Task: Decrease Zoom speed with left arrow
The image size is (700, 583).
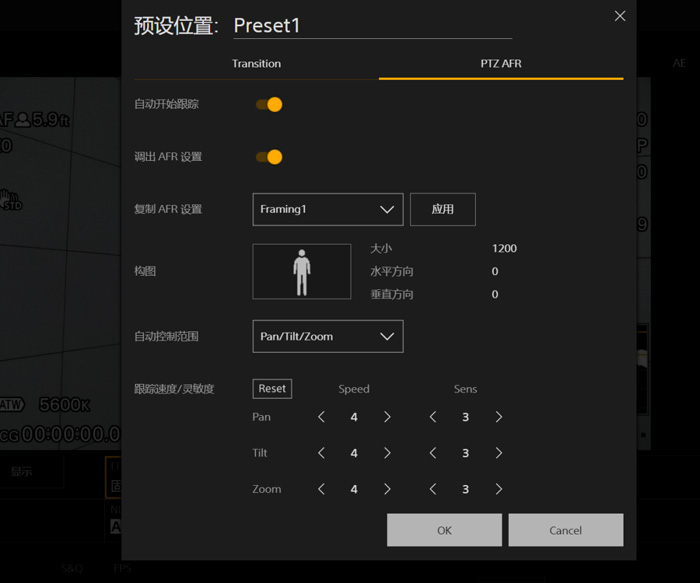Action: click(321, 489)
